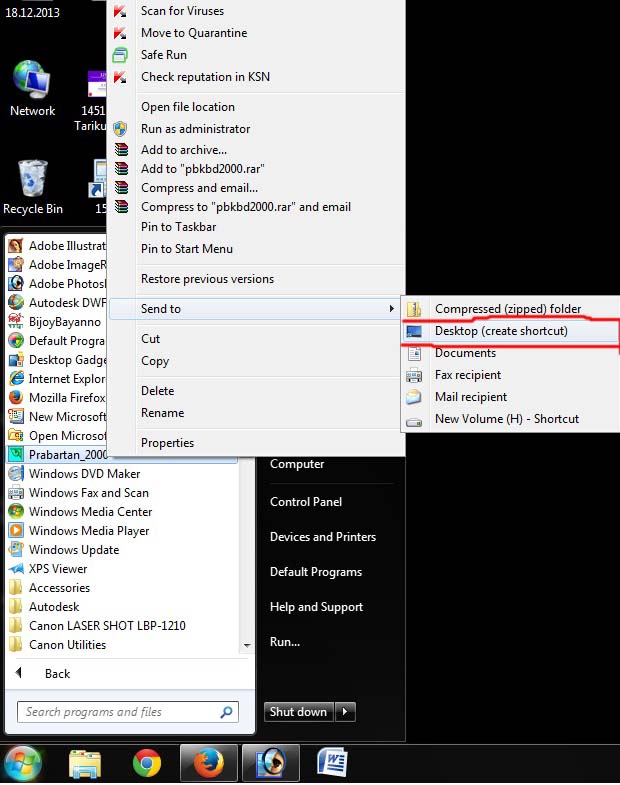The image size is (620, 785).
Task: Open Devices and Printers
Action: (x=323, y=537)
